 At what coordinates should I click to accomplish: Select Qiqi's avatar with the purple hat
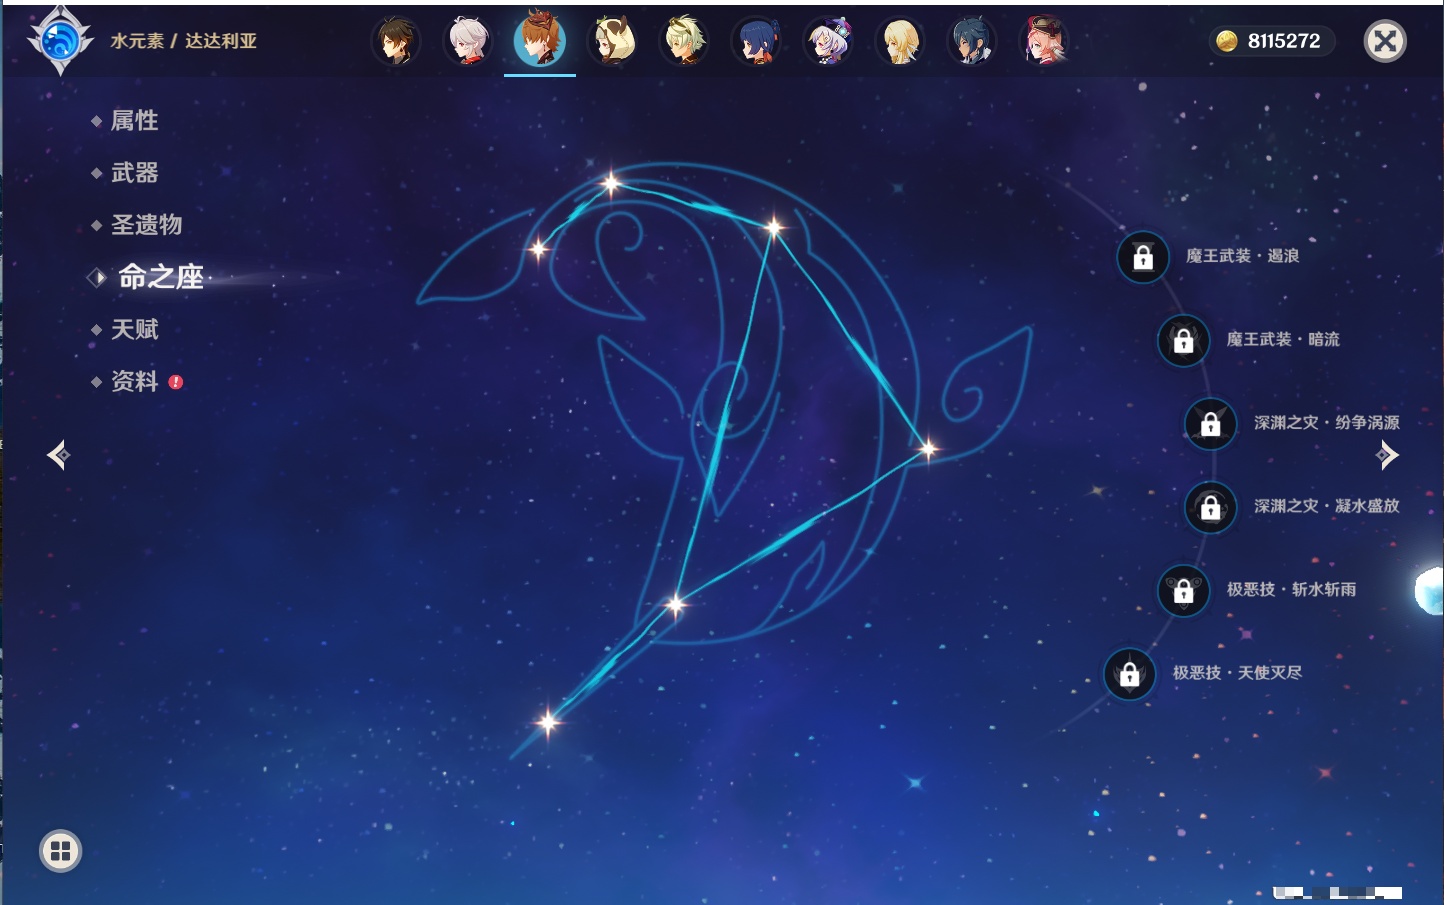(x=828, y=41)
